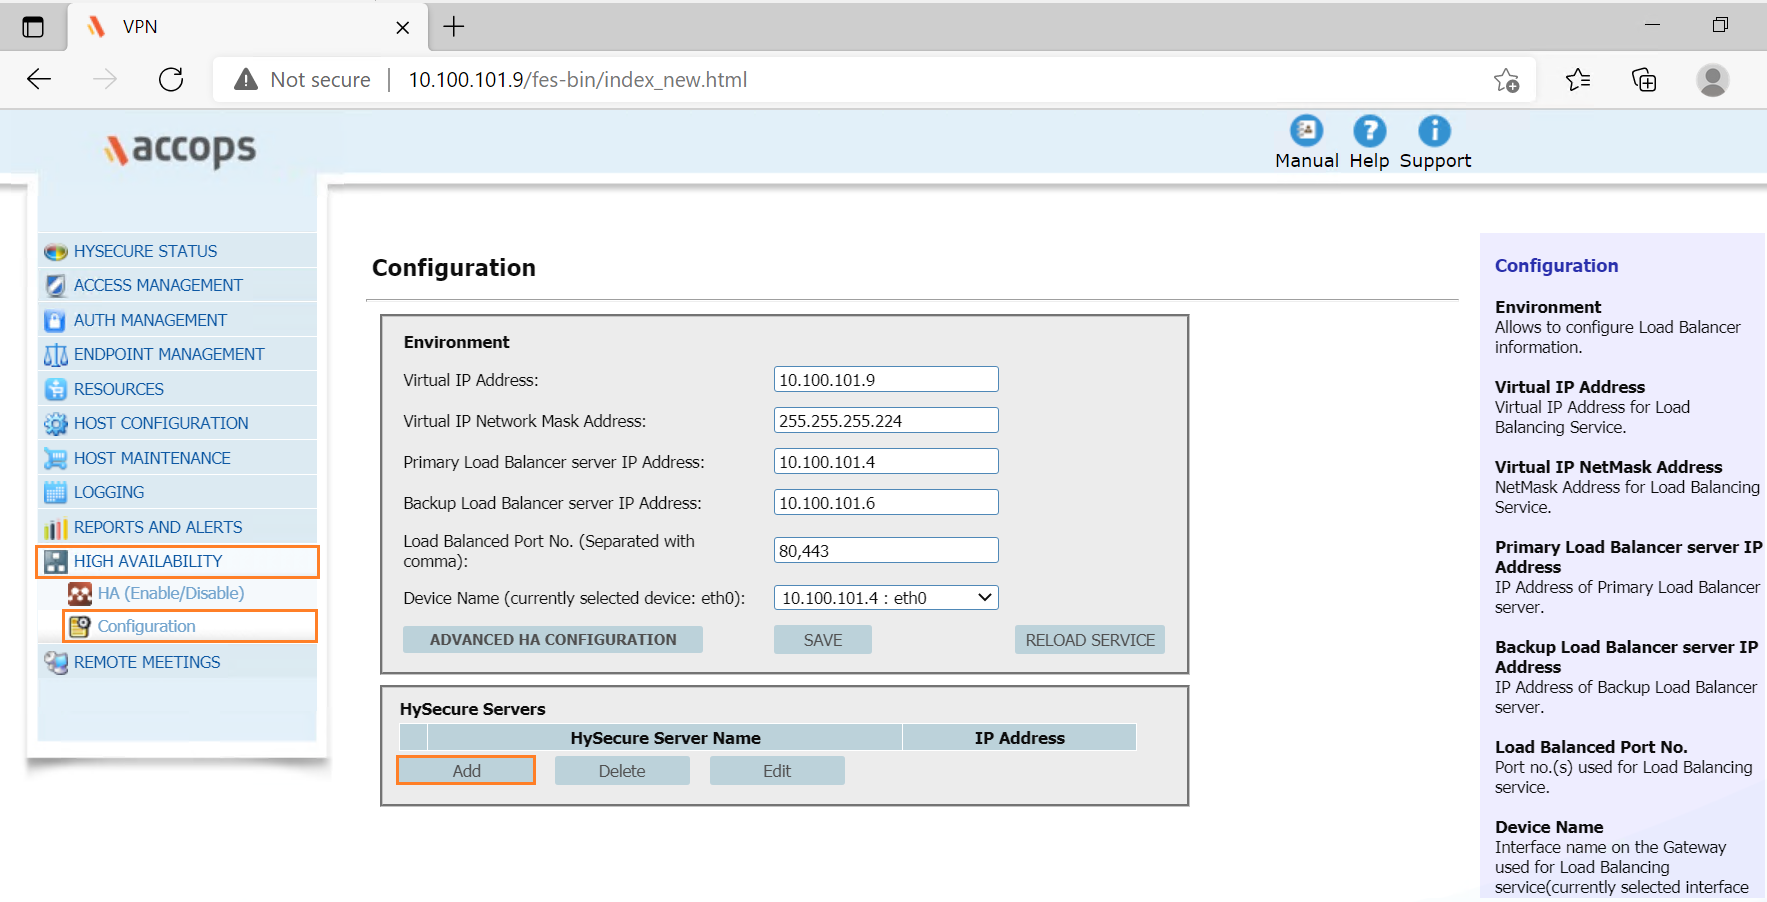1767x902 pixels.
Task: Open a new browser tab
Action: [454, 27]
